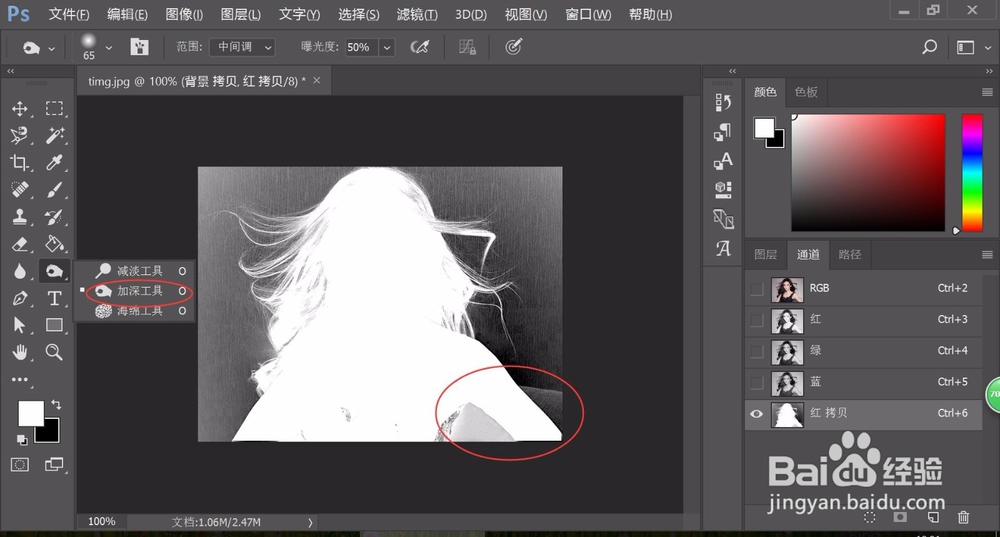Select the Rectangular Marquee tool

click(54, 108)
